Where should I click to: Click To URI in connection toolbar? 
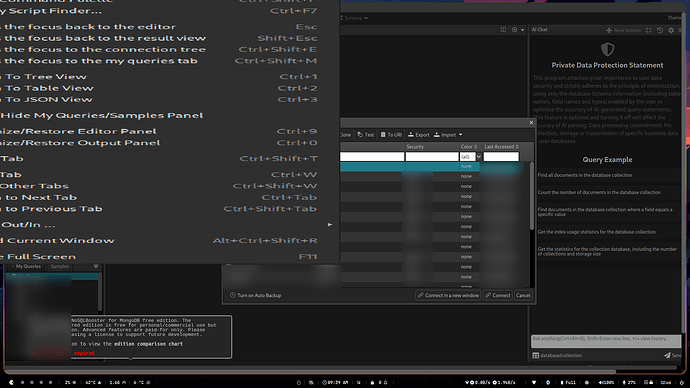(391, 135)
